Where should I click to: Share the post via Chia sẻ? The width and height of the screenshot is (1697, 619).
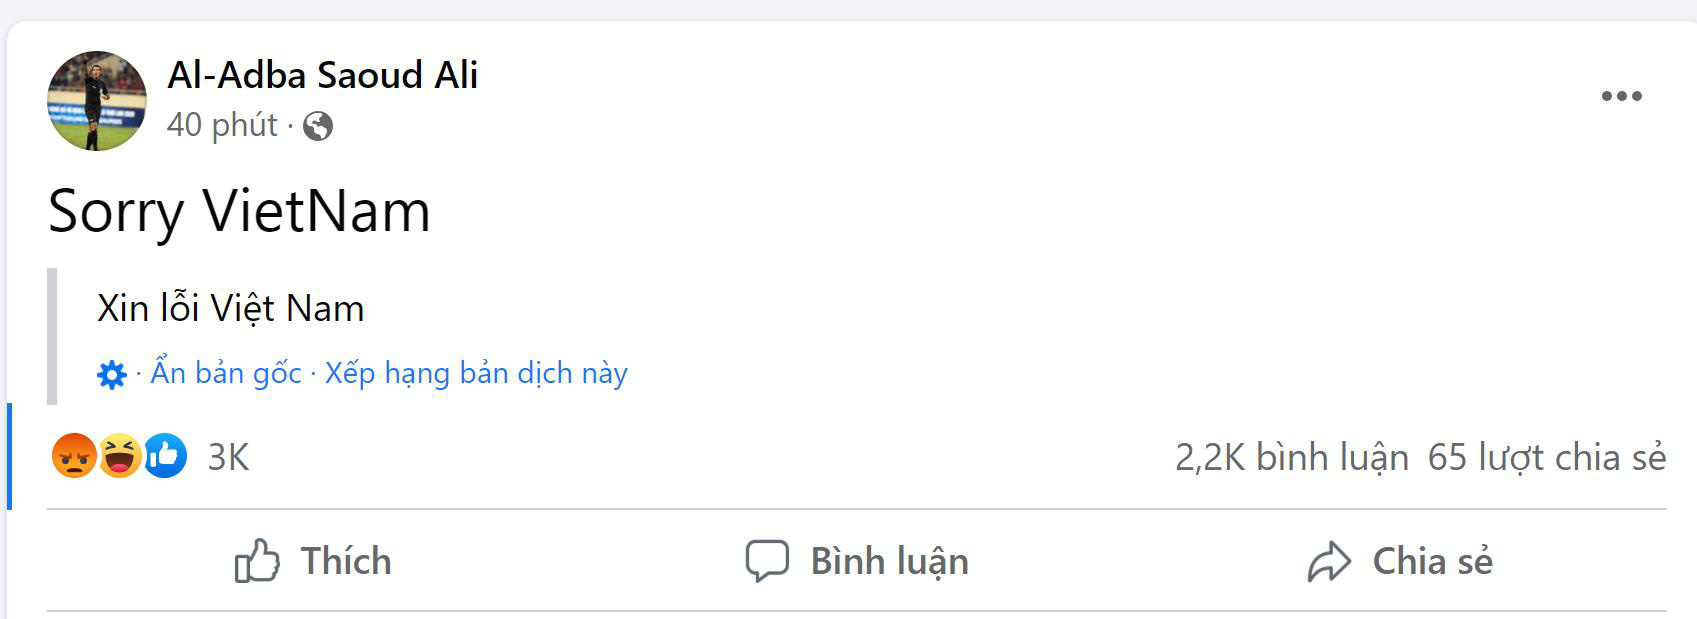(1433, 561)
